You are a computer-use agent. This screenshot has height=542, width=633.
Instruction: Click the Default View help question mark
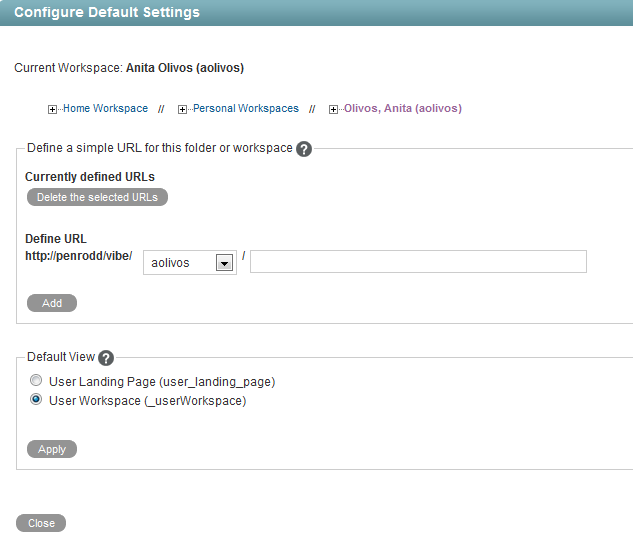pyautogui.click(x=106, y=358)
